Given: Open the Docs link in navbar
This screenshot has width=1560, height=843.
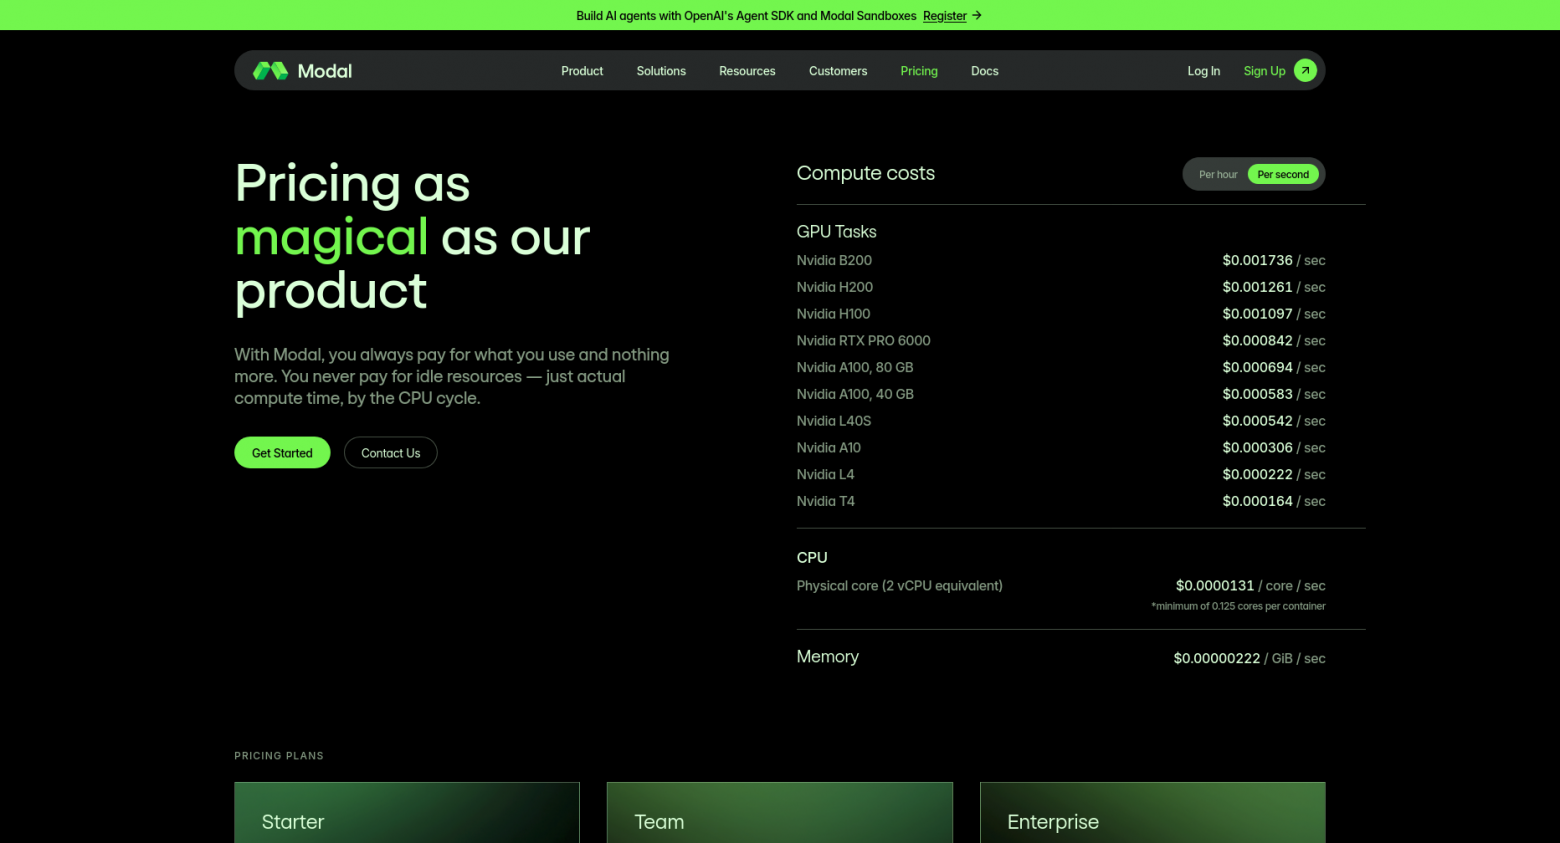Looking at the screenshot, I should tap(985, 71).
